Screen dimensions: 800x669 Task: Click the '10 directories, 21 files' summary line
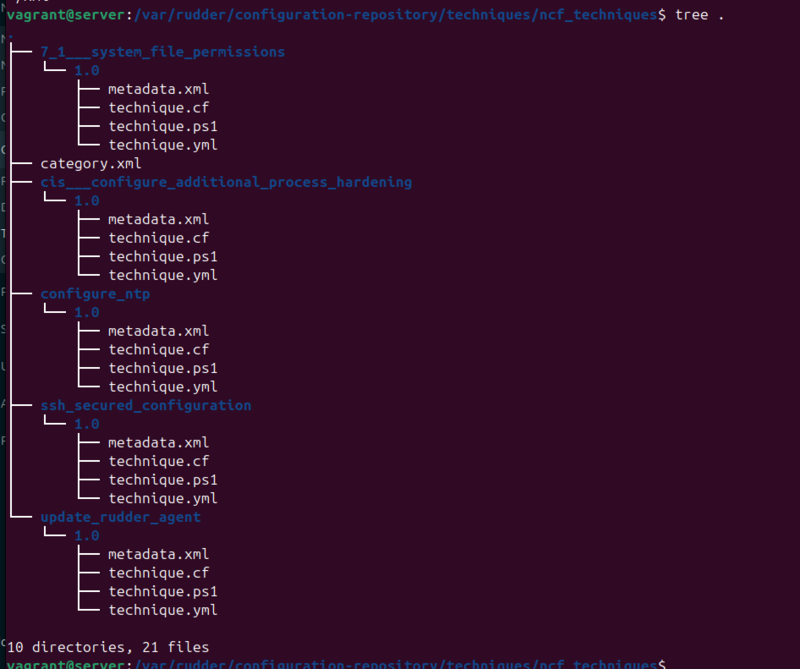[x=108, y=648]
